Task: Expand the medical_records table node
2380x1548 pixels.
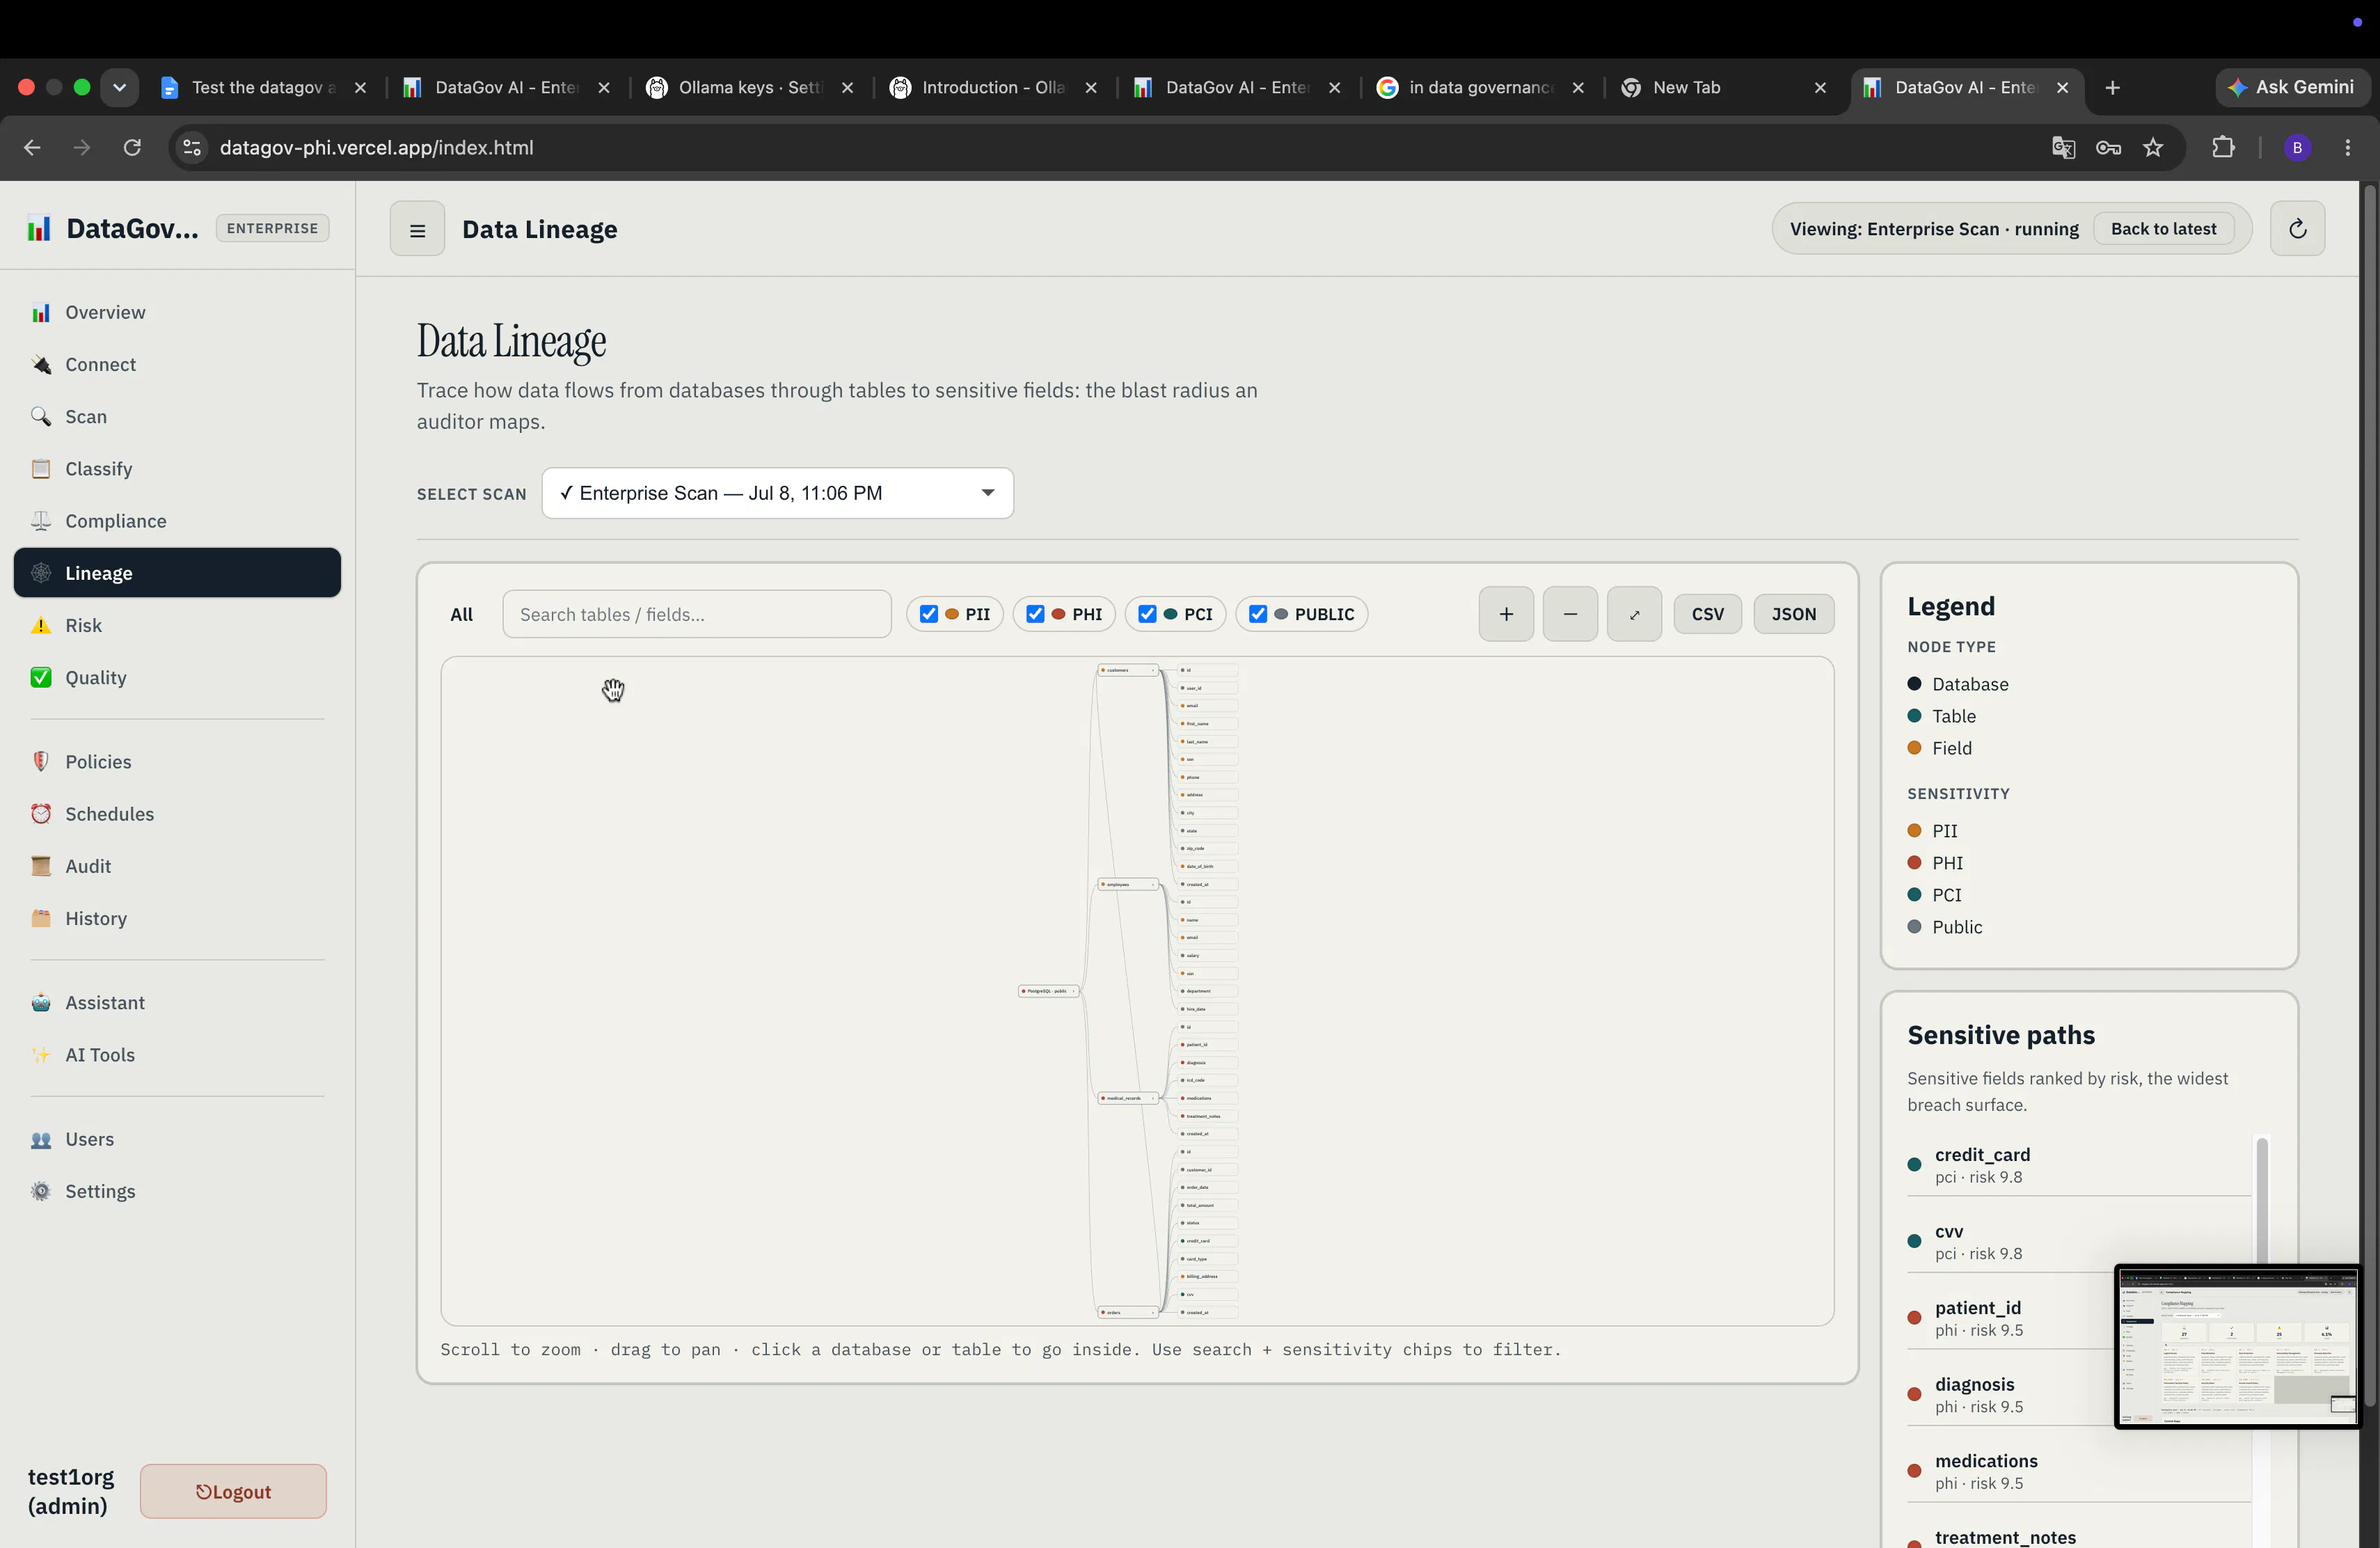Action: 1127,1098
